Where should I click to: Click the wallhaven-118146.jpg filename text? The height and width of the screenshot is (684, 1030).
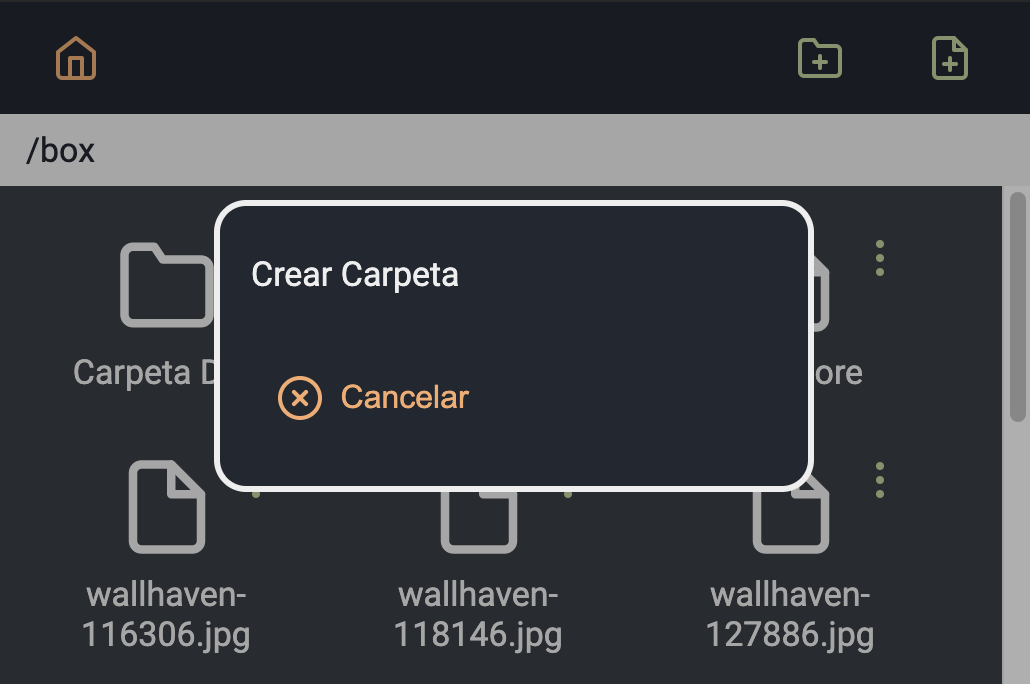478,614
